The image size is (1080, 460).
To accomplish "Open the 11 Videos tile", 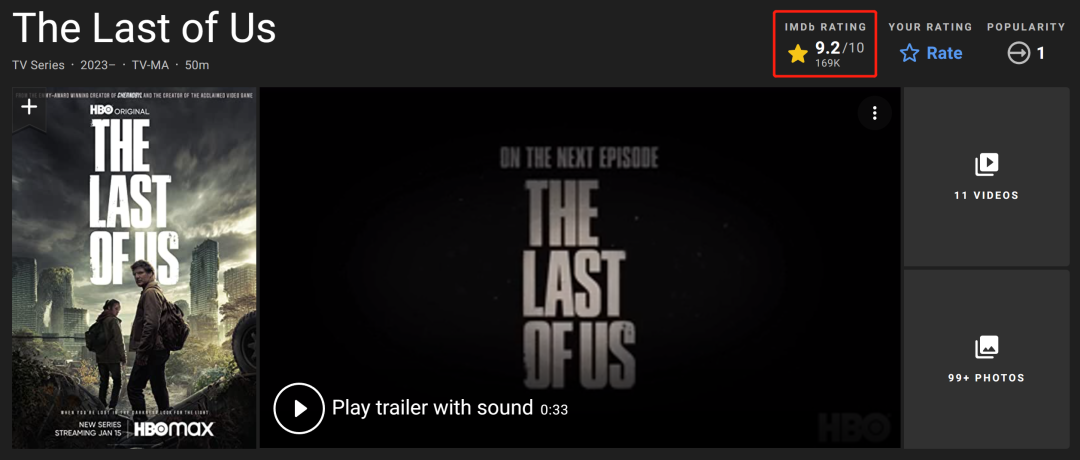I will click(x=986, y=177).
